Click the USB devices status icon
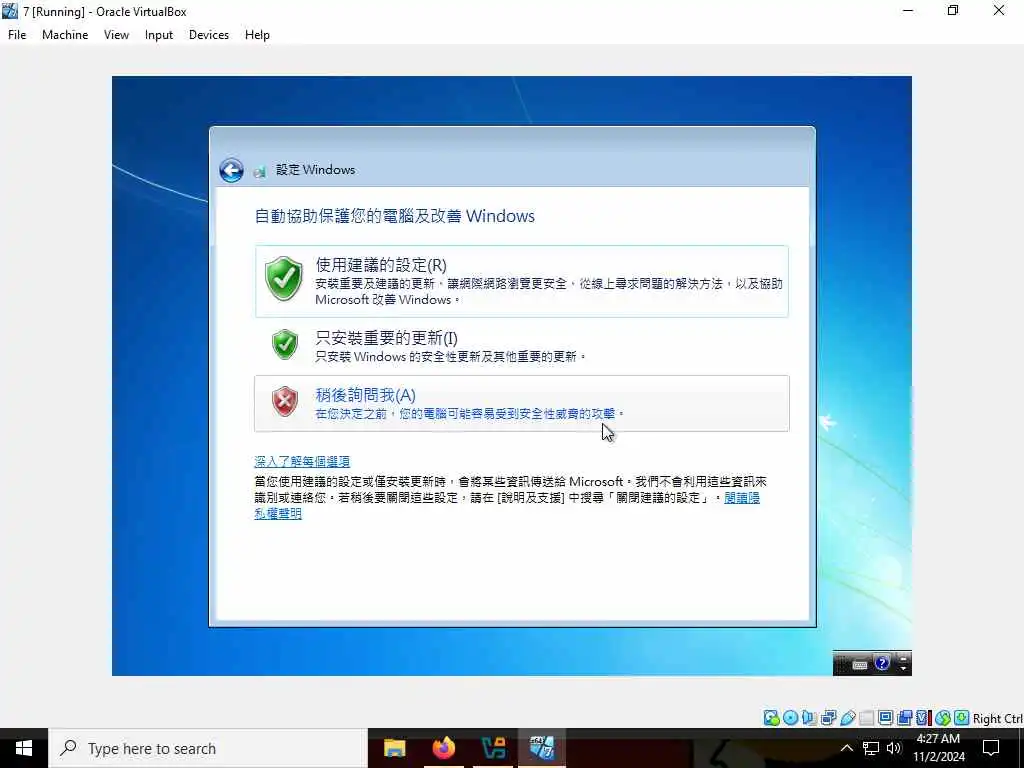 pyautogui.click(x=847, y=718)
